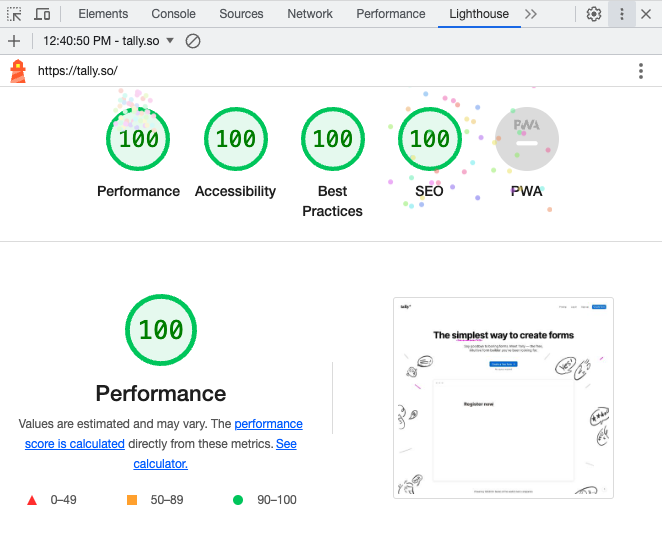Clear all reports icon
The width and height of the screenshot is (662, 536).
coord(193,41)
